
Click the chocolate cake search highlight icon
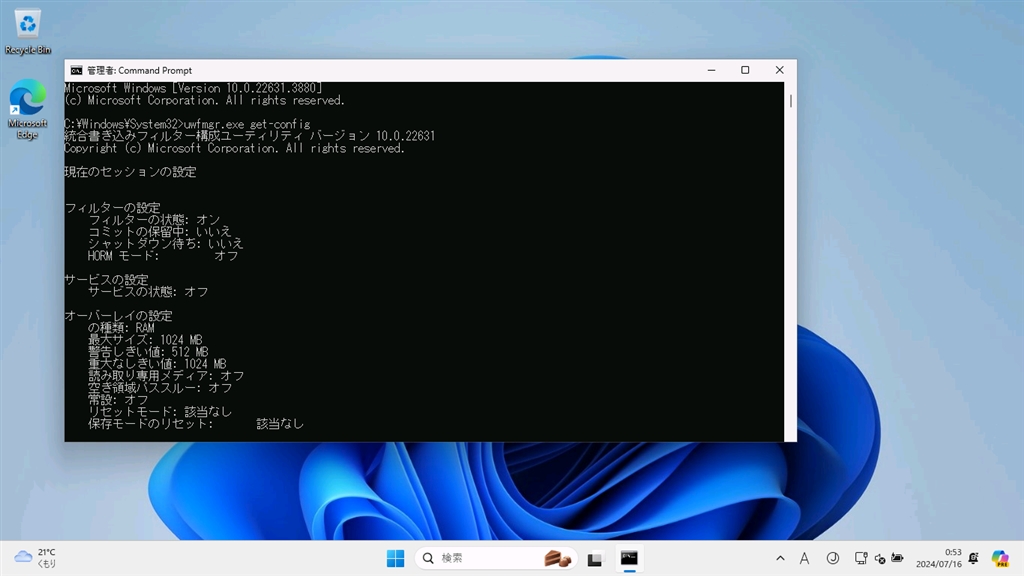click(557, 558)
